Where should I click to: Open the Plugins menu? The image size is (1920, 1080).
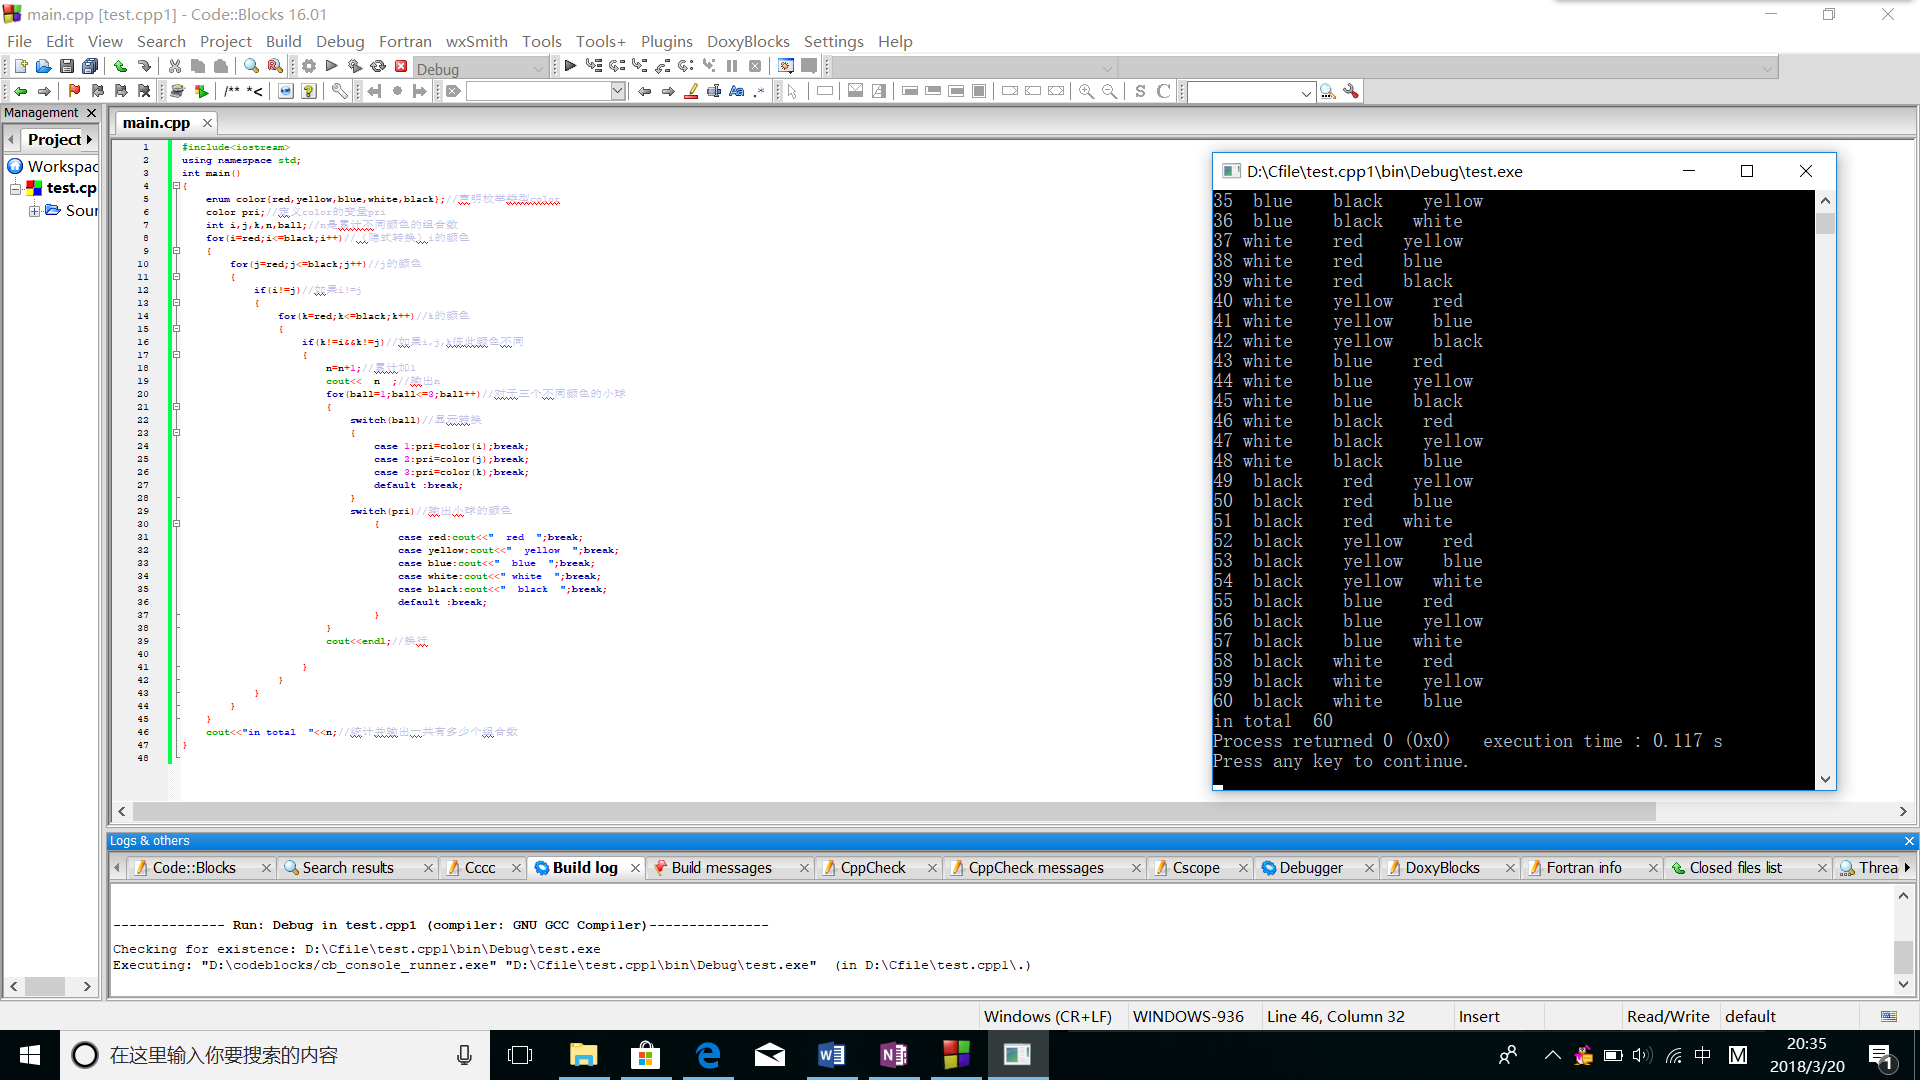pos(666,41)
